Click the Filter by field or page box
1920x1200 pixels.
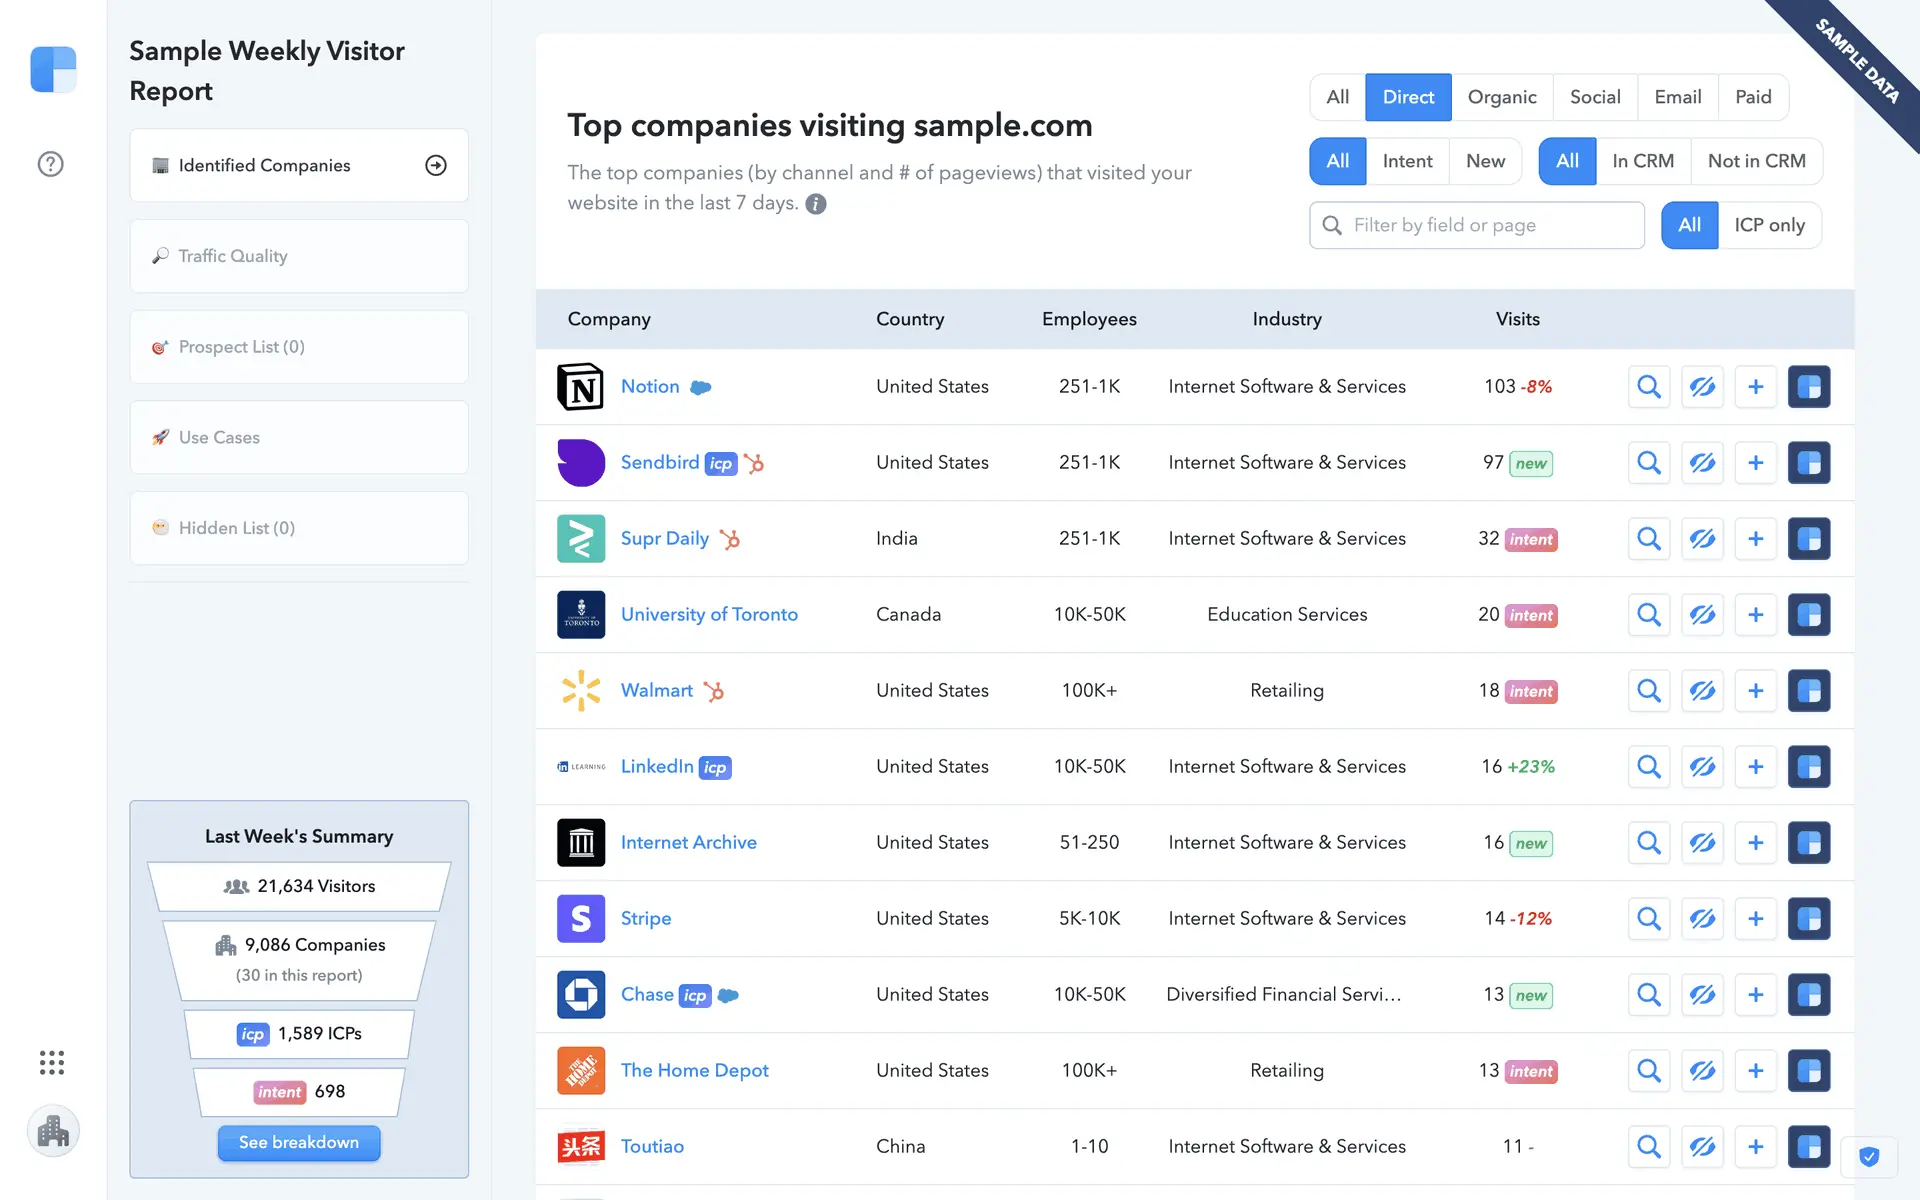coord(1490,225)
